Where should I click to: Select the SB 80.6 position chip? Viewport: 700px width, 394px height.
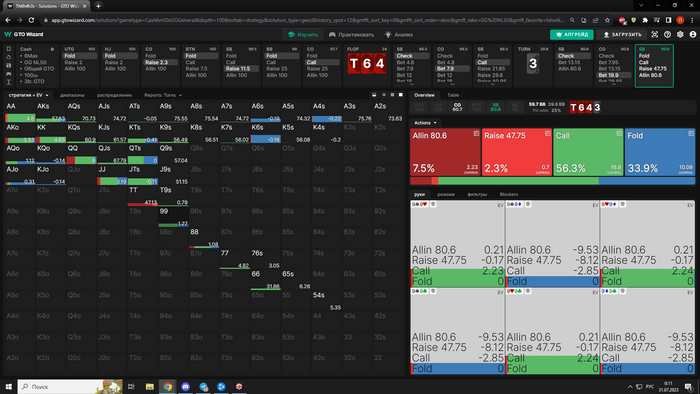[x=496, y=107]
